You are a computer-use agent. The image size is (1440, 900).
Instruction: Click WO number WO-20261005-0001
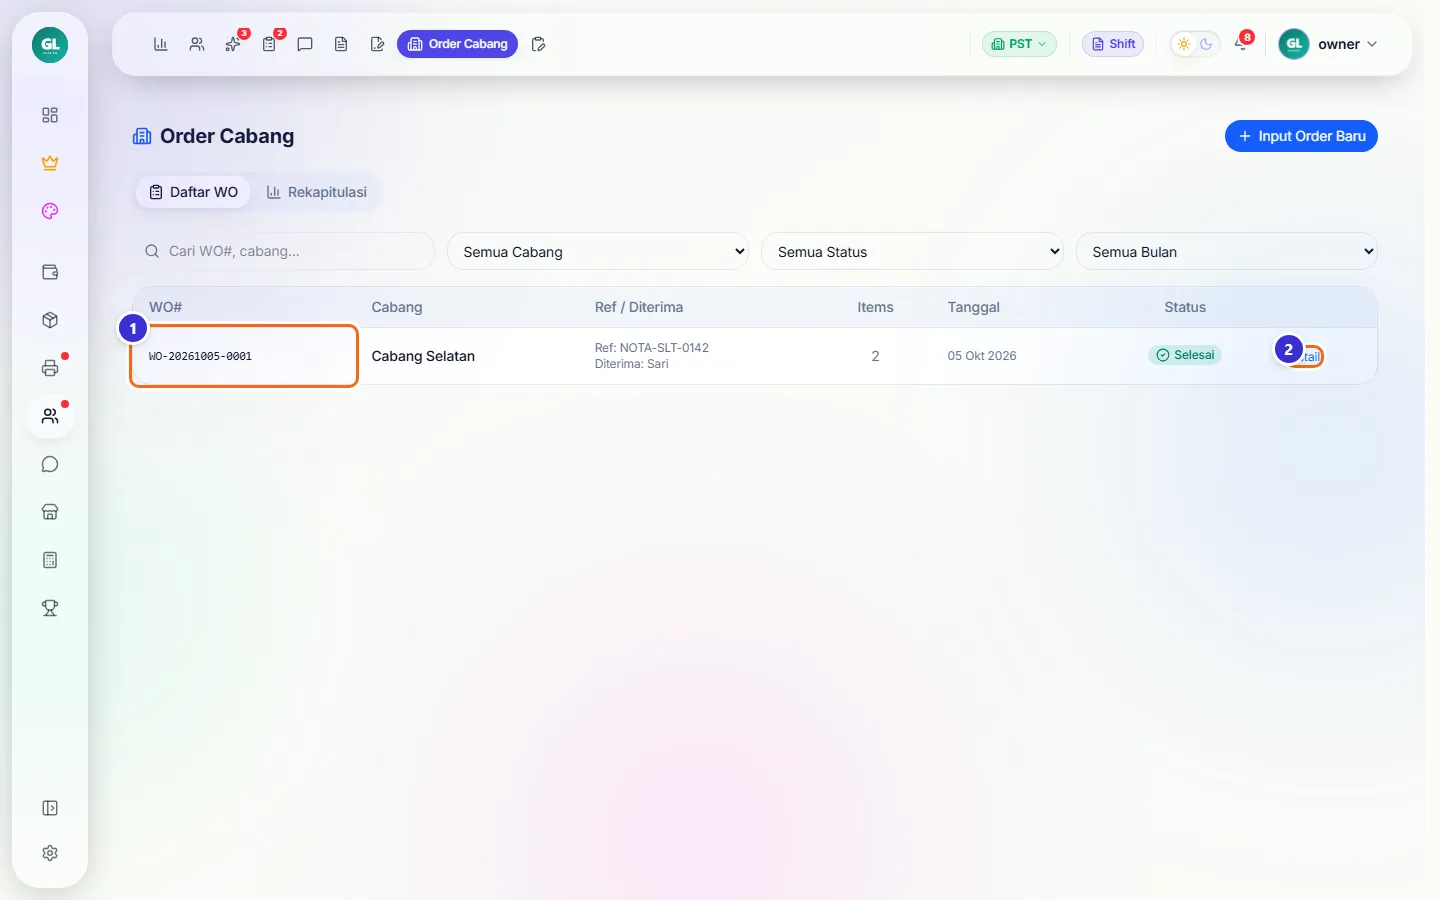tap(200, 356)
